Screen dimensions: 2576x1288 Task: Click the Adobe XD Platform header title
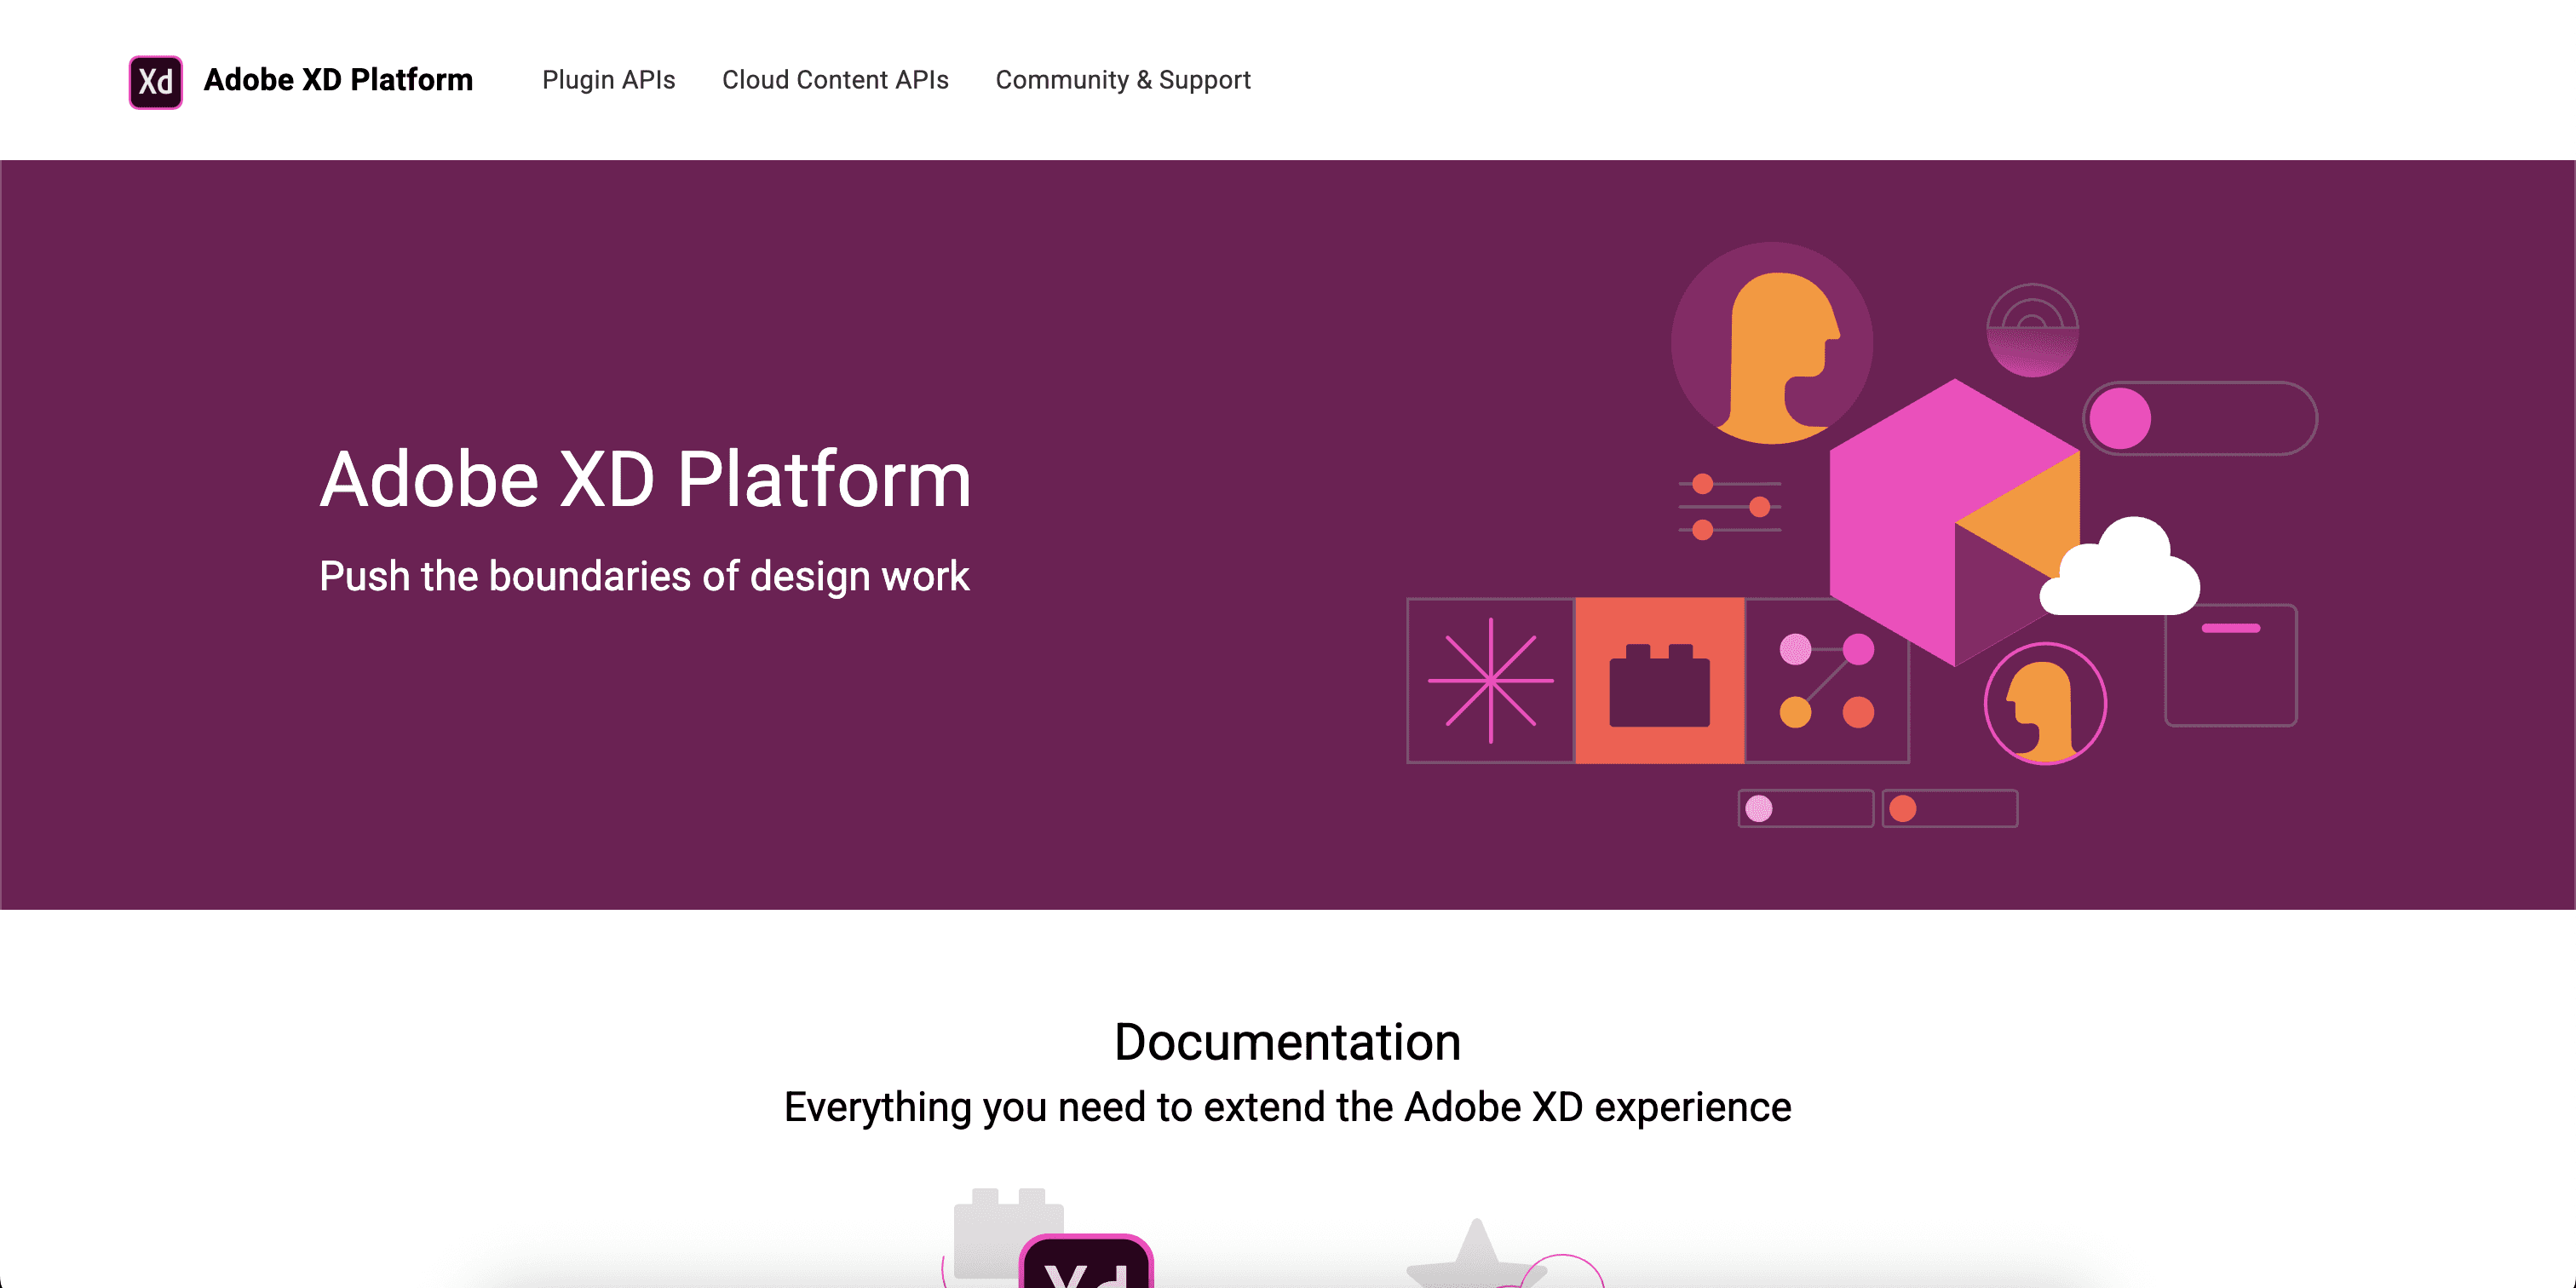[338, 80]
